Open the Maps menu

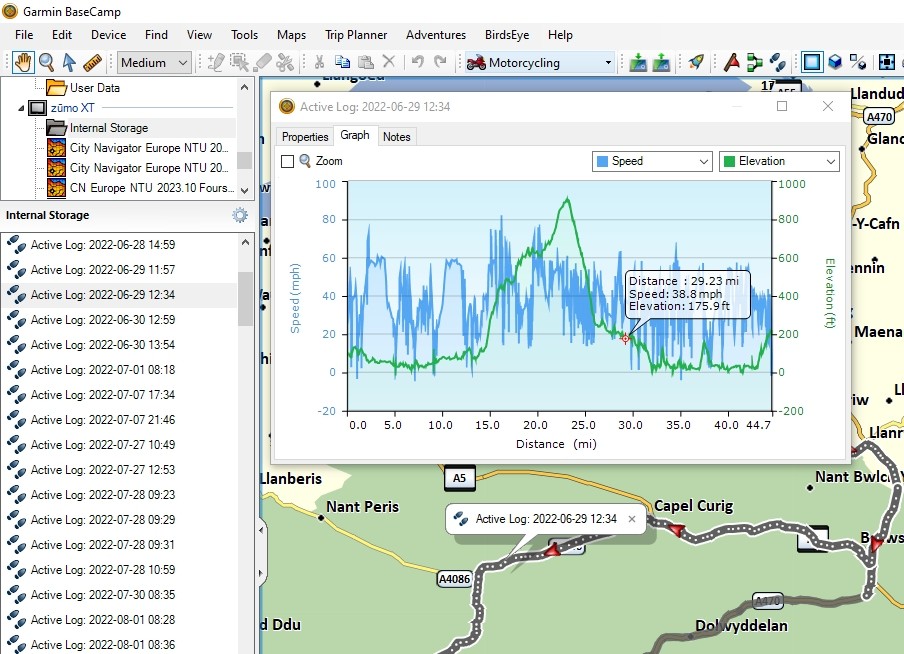click(291, 35)
